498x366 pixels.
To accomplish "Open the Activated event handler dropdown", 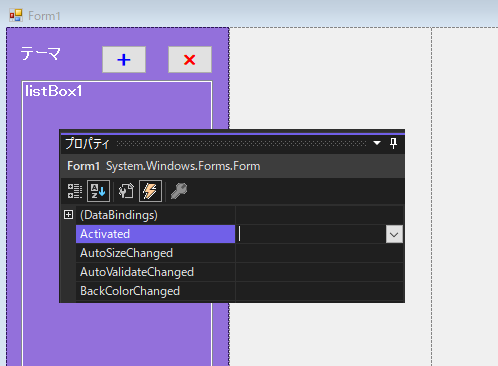I will tap(394, 234).
